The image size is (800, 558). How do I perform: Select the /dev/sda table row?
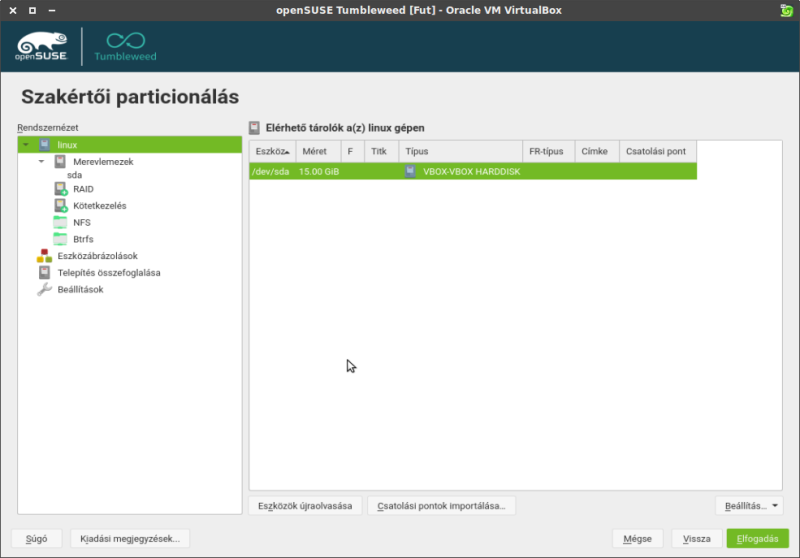[472, 172]
